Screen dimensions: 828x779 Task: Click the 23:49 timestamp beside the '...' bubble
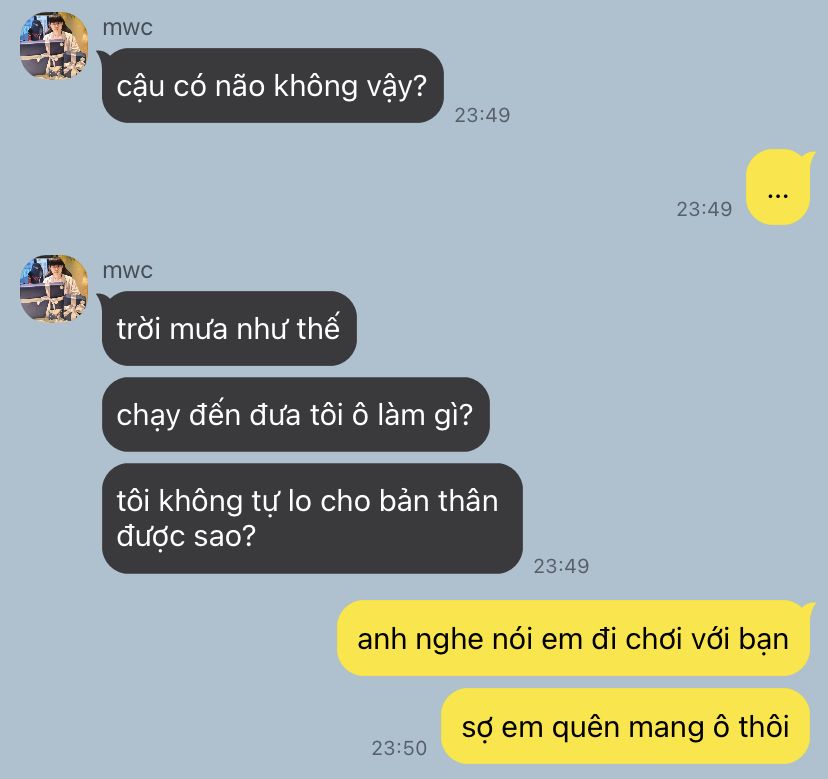(x=704, y=209)
